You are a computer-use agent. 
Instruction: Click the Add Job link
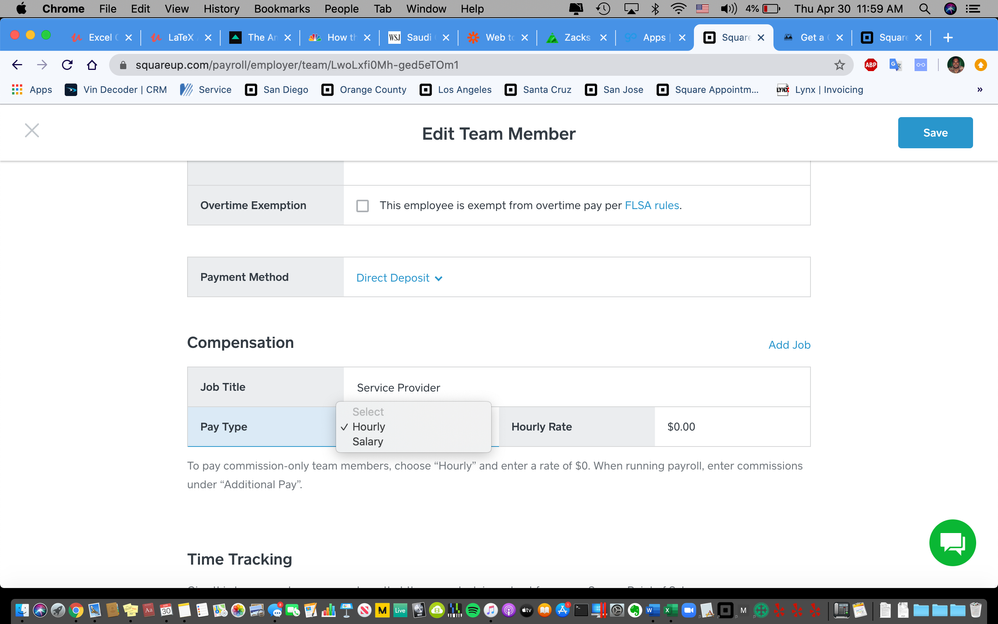[x=789, y=345]
